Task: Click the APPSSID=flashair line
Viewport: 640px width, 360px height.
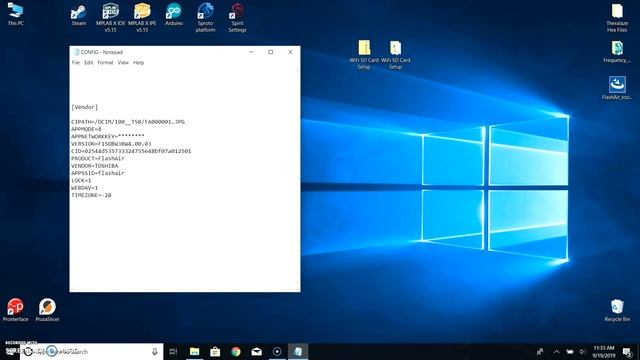Action: tap(98, 173)
